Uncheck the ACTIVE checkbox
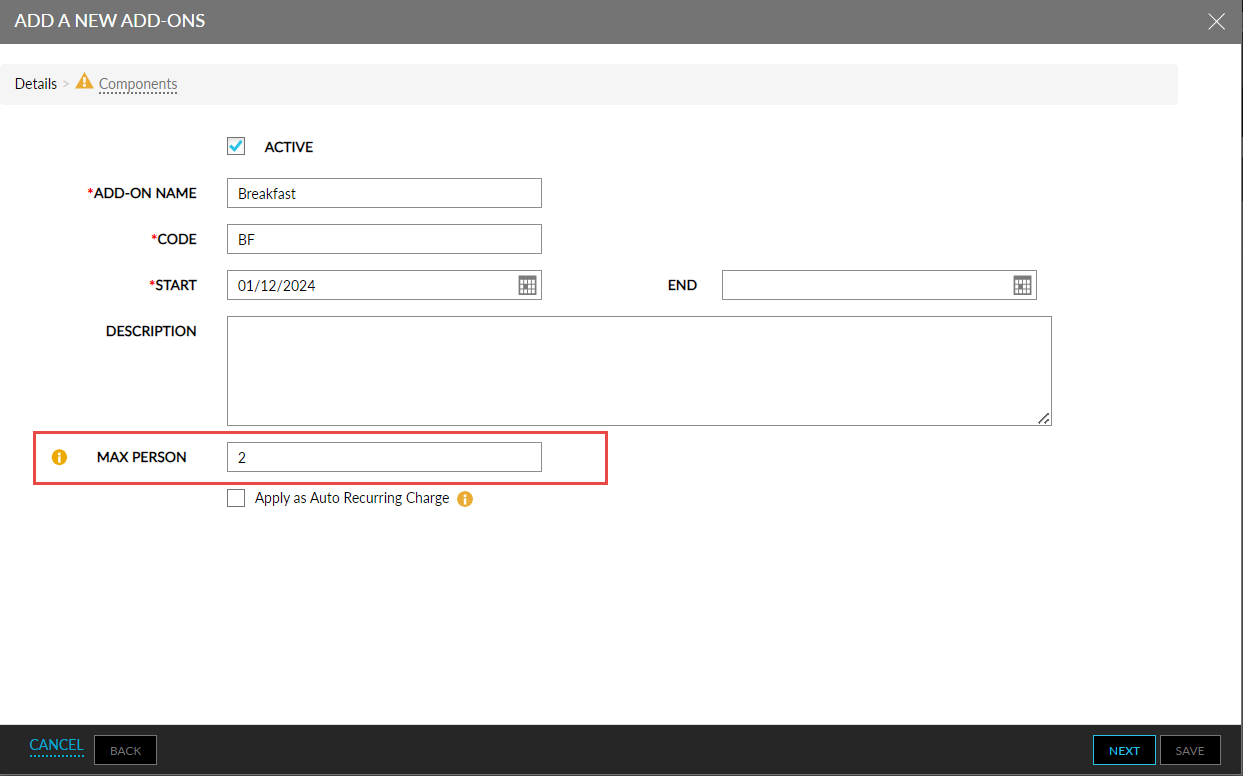The width and height of the screenshot is (1243, 776). point(236,147)
